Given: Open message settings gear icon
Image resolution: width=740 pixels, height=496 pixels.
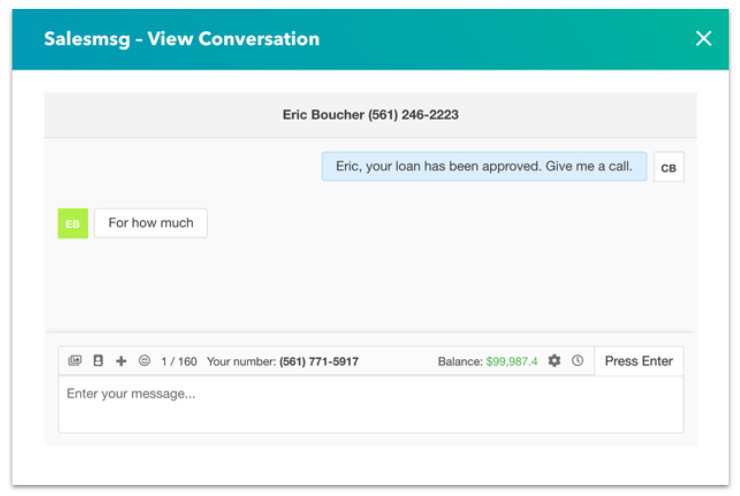Looking at the screenshot, I should pos(555,361).
